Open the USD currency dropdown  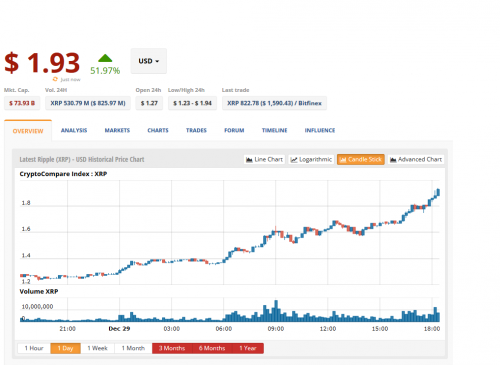(x=149, y=61)
